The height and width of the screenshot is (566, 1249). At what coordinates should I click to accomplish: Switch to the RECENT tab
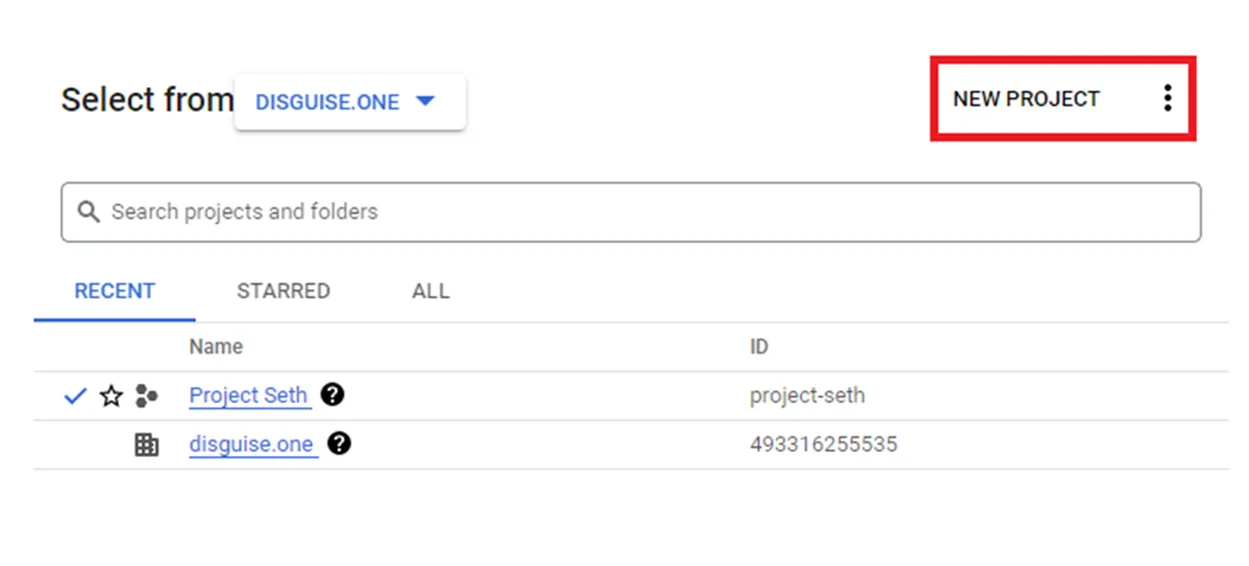[x=115, y=292]
